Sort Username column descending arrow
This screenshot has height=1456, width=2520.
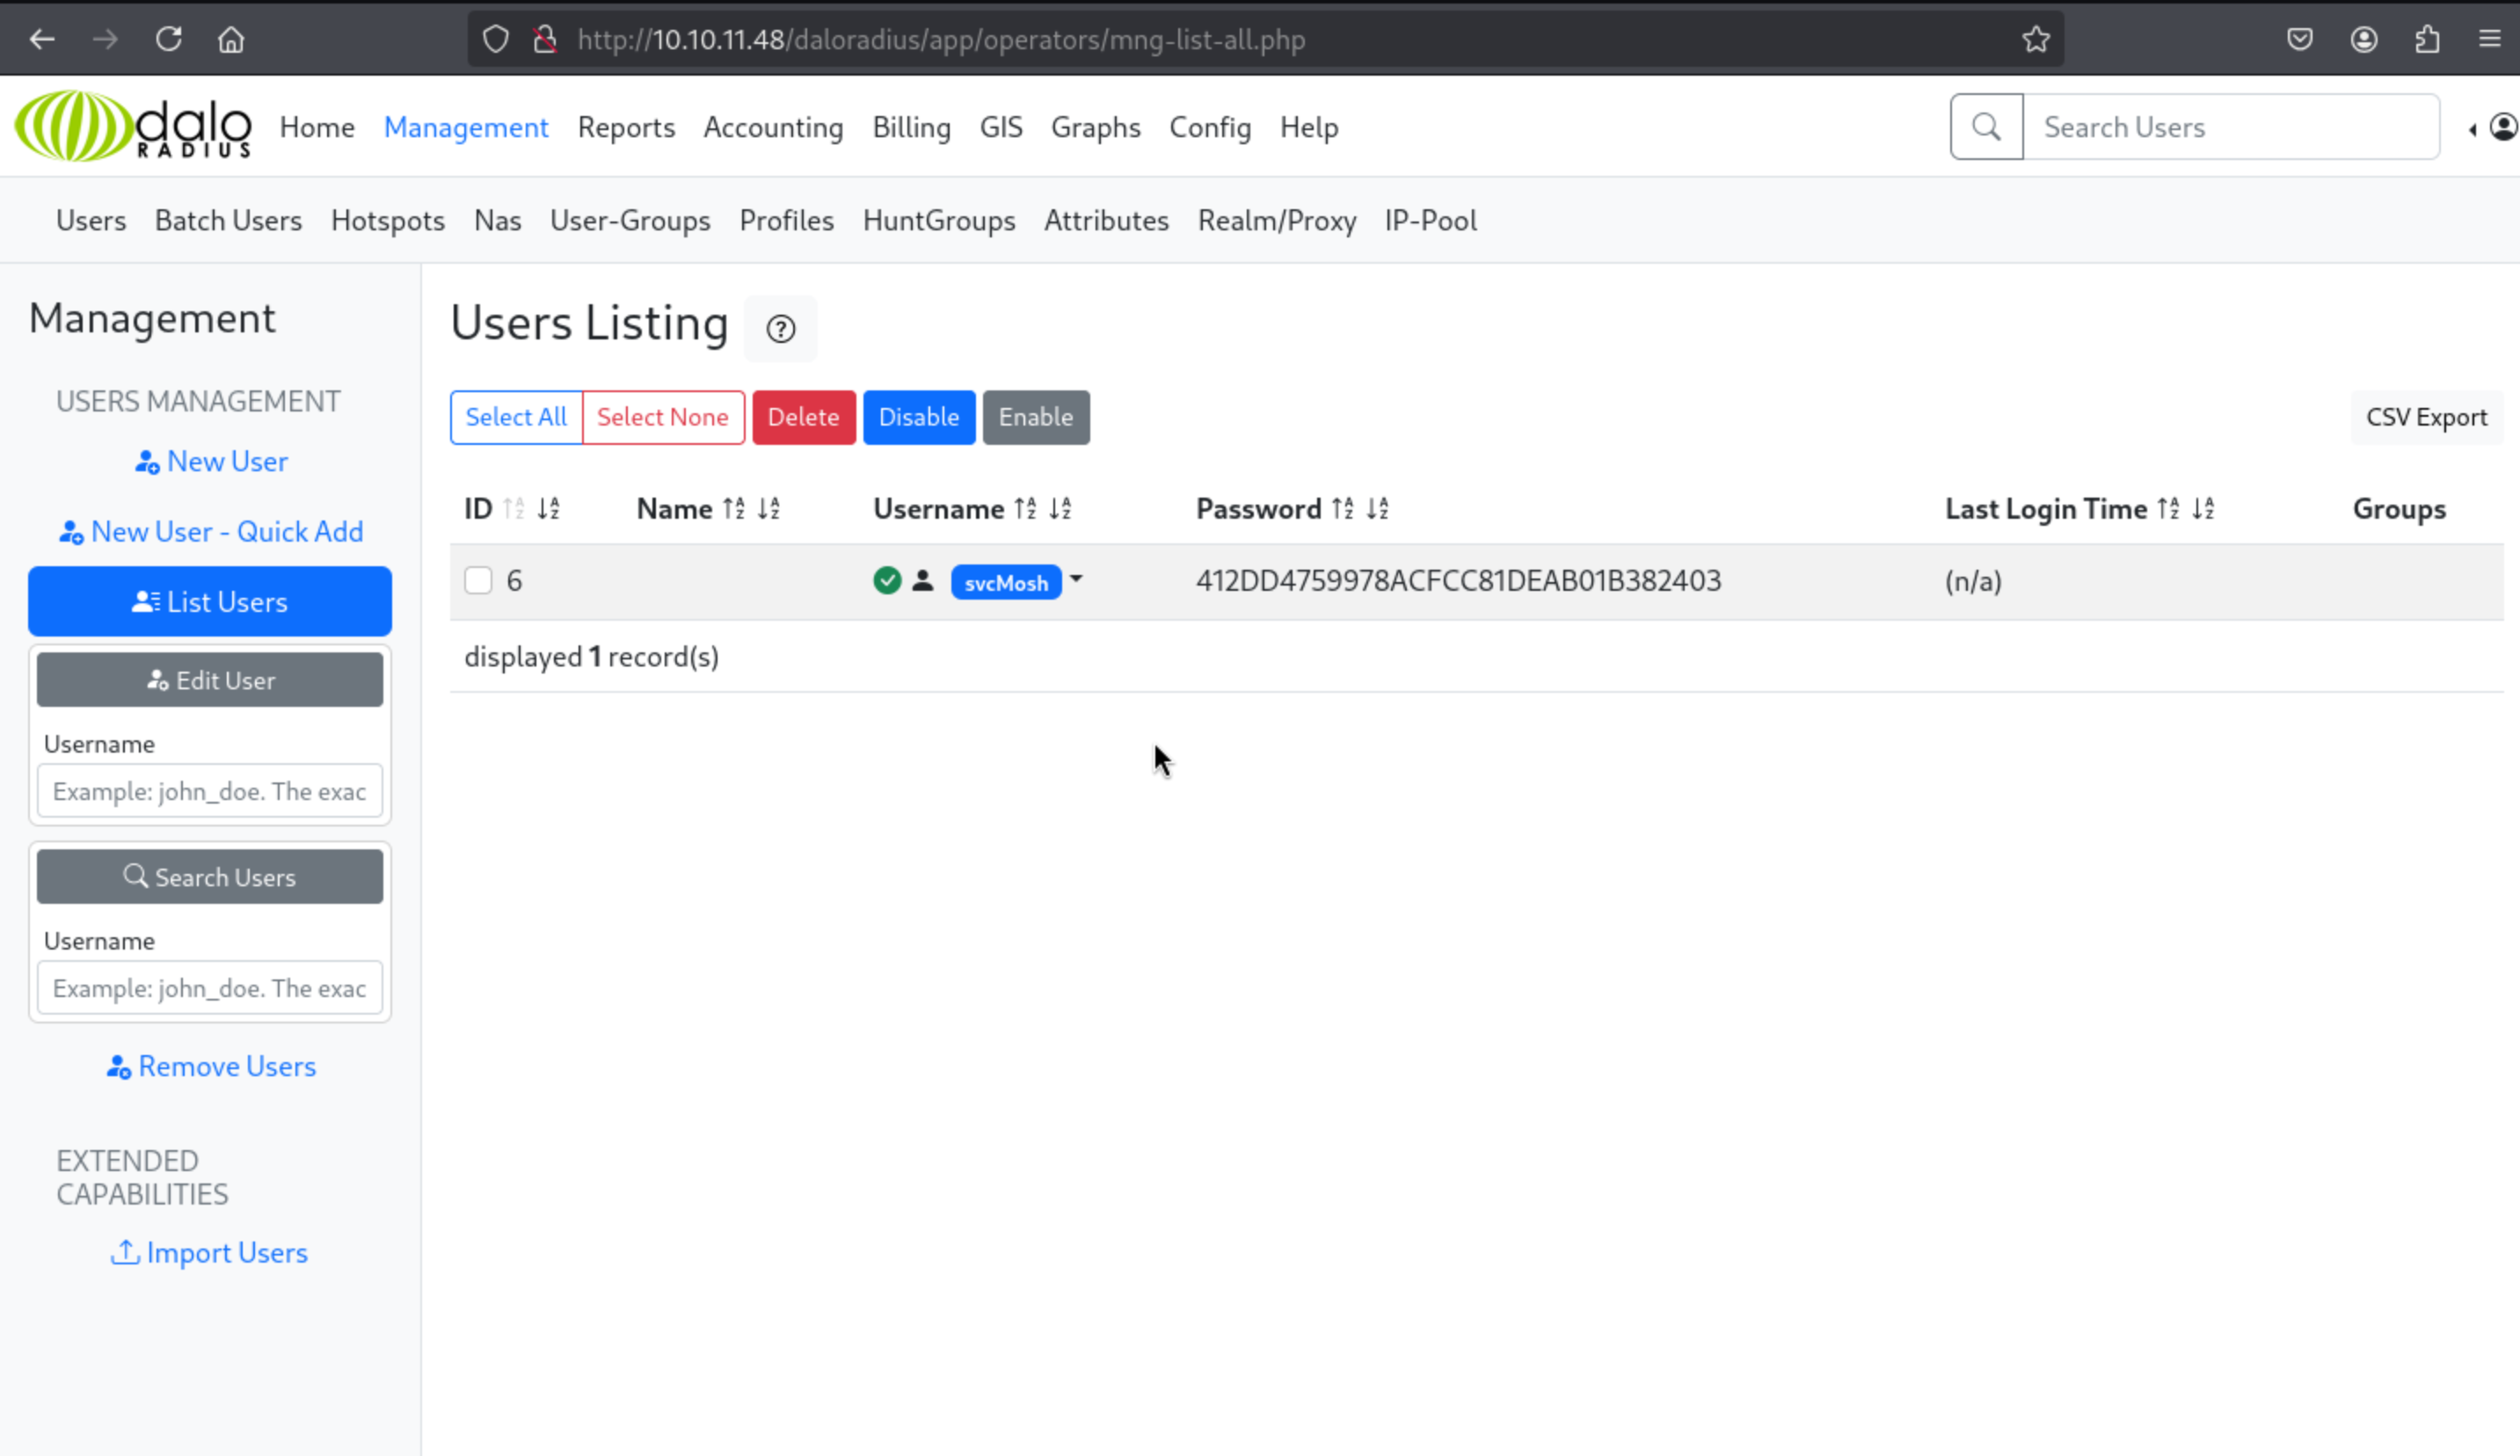[x=1060, y=509]
